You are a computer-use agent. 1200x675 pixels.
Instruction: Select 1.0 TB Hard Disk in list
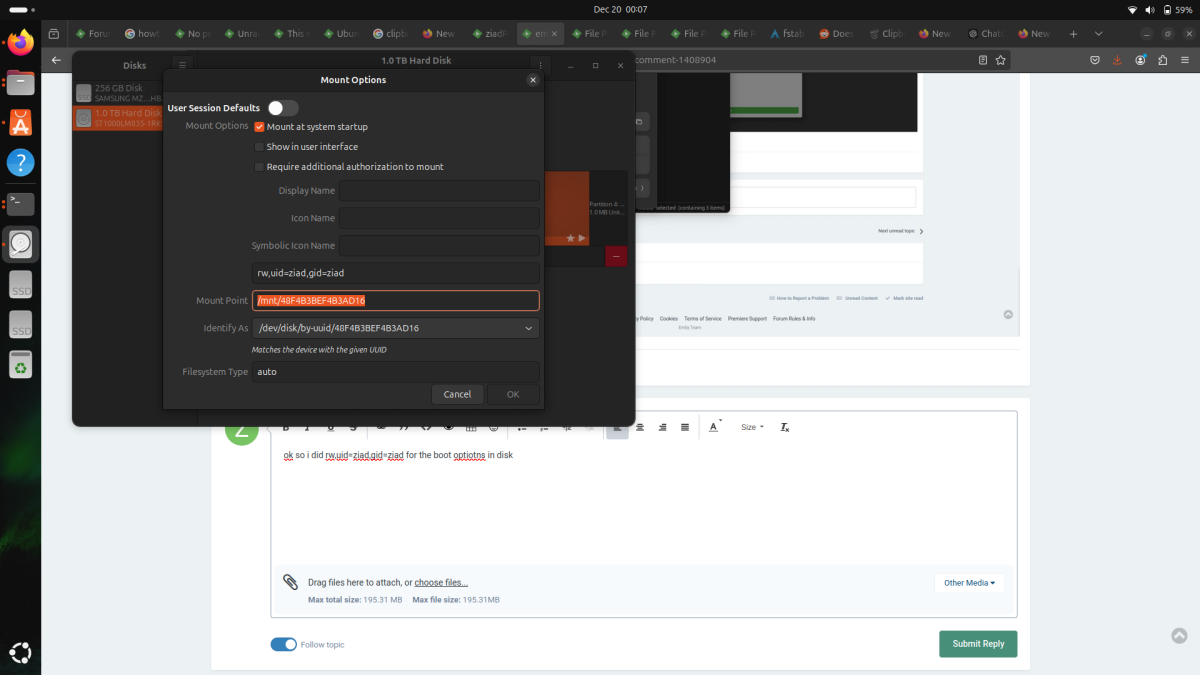pos(118,118)
